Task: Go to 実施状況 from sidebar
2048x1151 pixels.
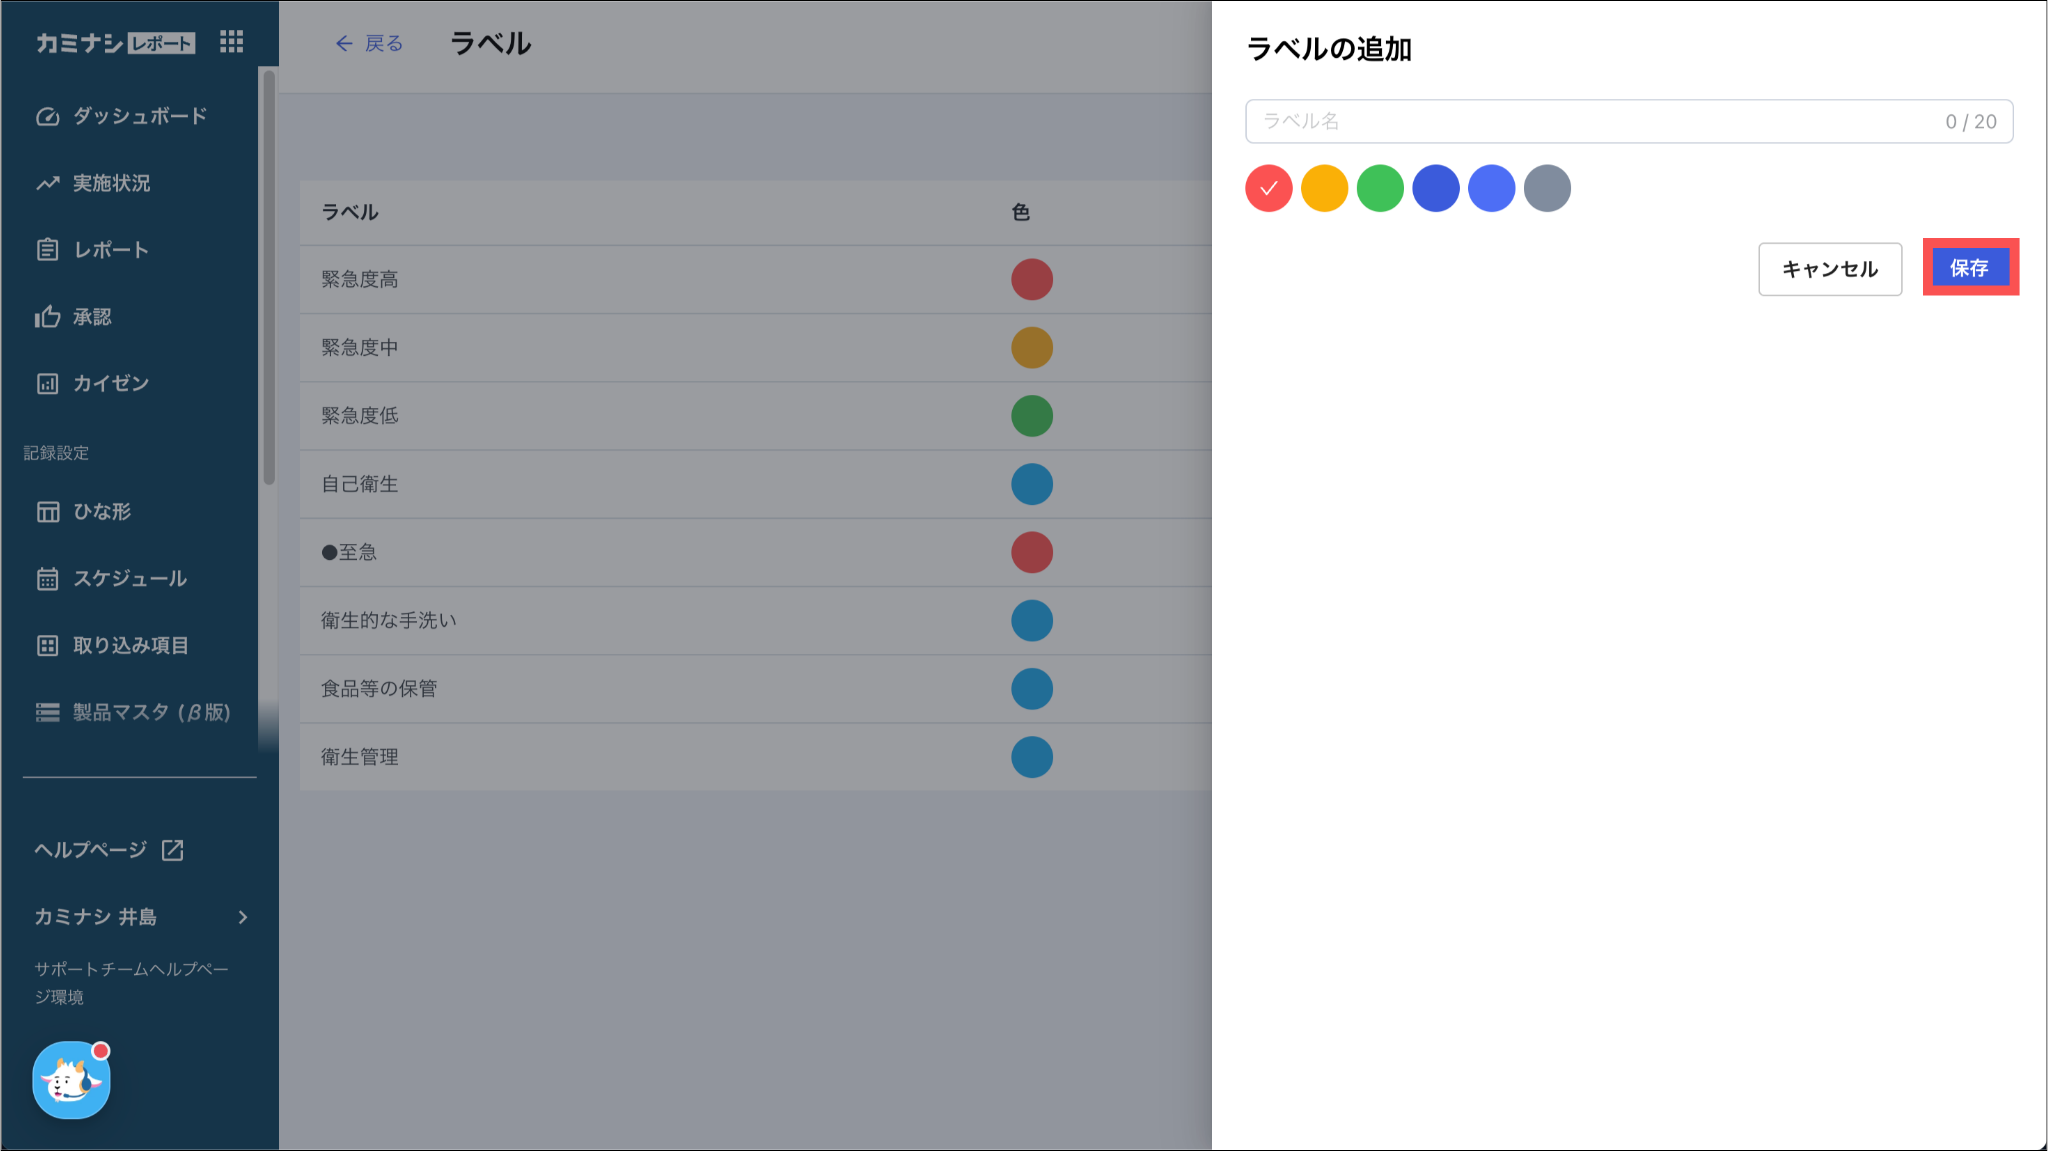Action: pos(111,183)
